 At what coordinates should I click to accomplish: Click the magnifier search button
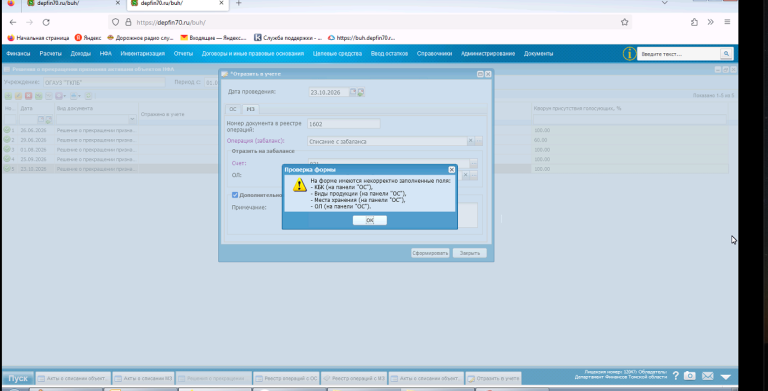(x=726, y=53)
